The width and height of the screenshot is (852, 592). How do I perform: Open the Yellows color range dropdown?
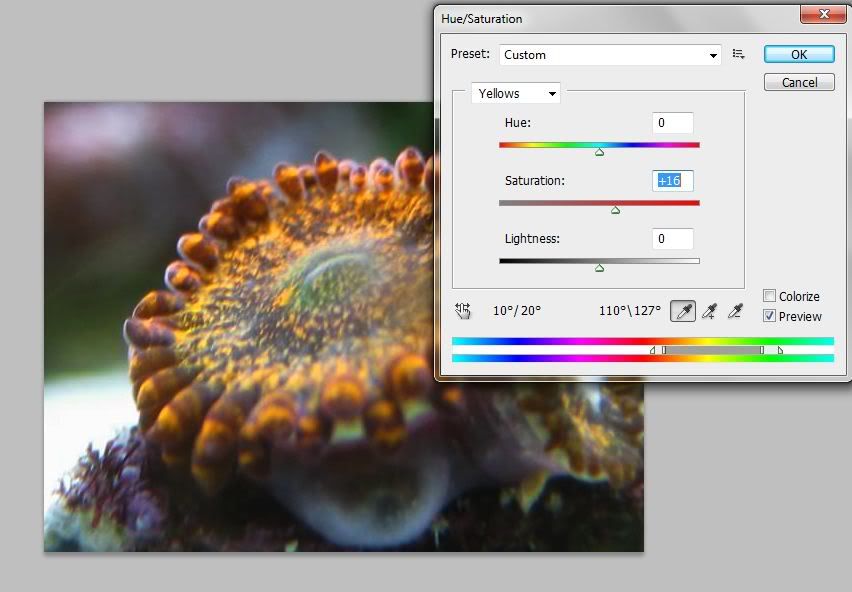pos(516,93)
